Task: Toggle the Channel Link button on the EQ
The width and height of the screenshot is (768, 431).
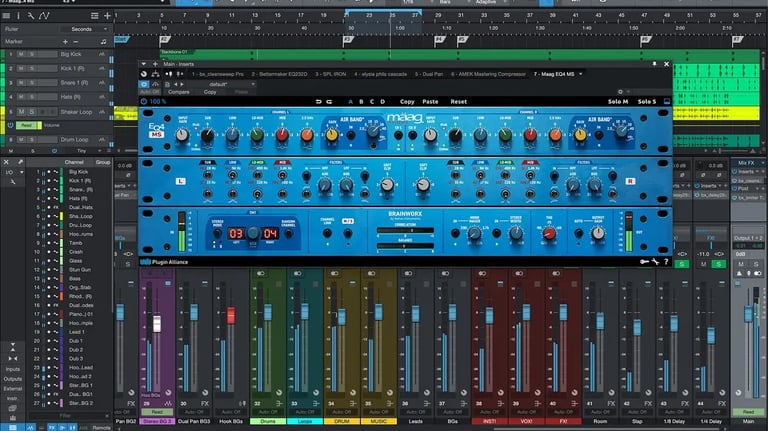Action: pos(327,233)
